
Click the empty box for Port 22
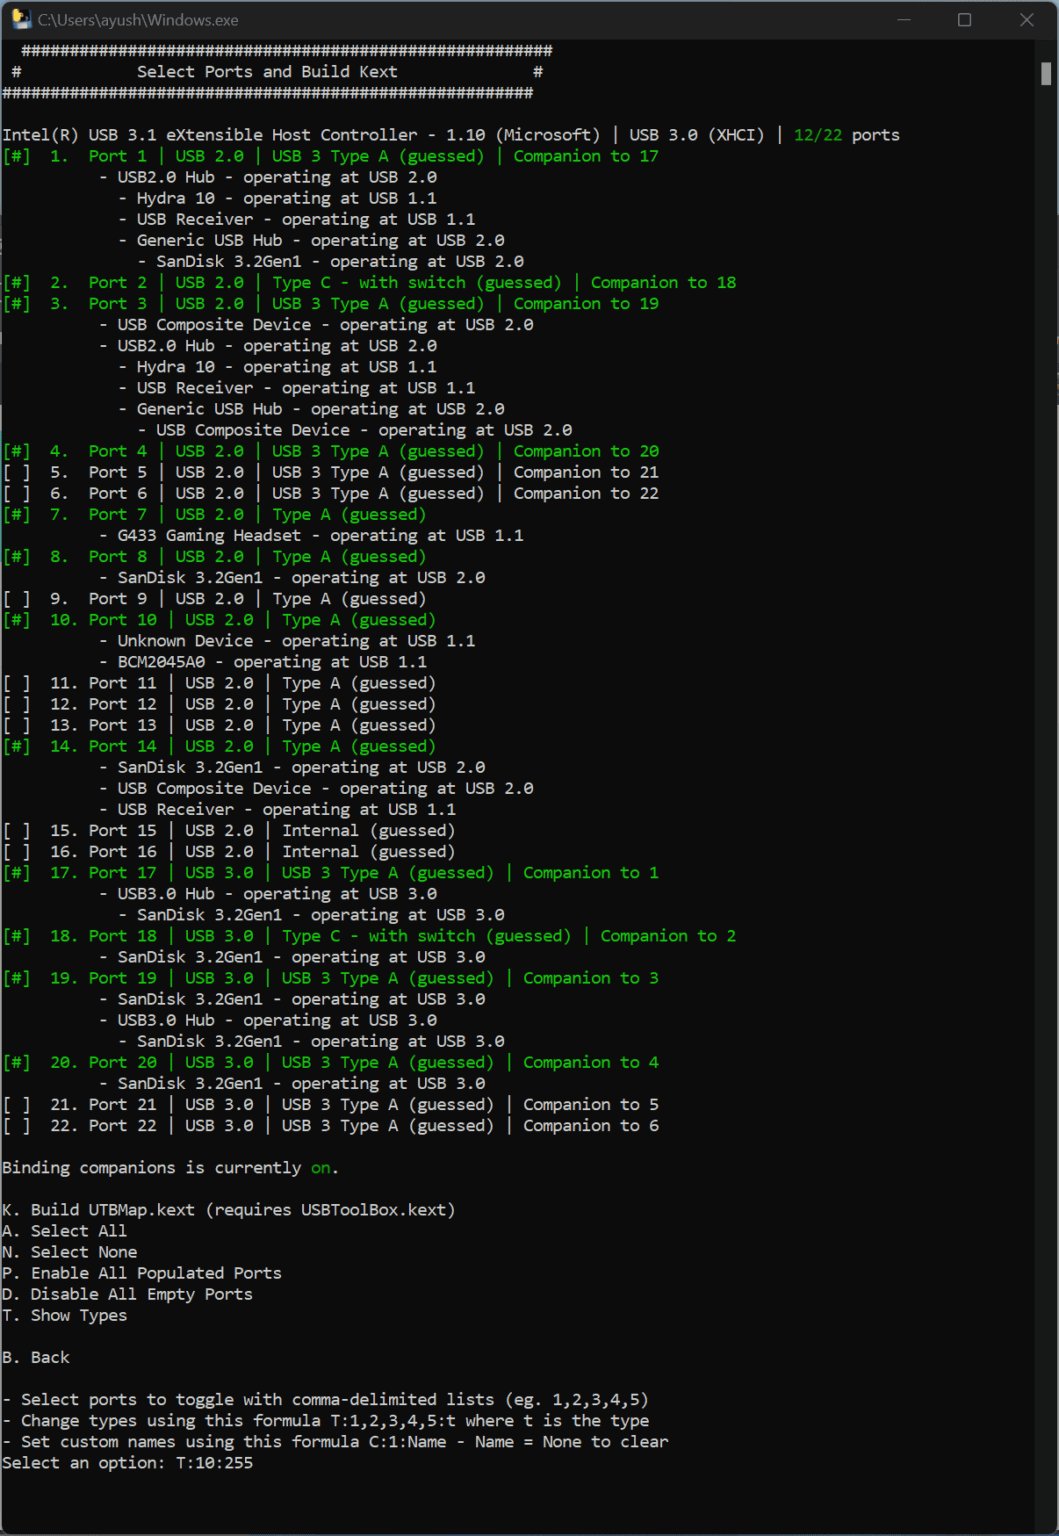point(17,1126)
